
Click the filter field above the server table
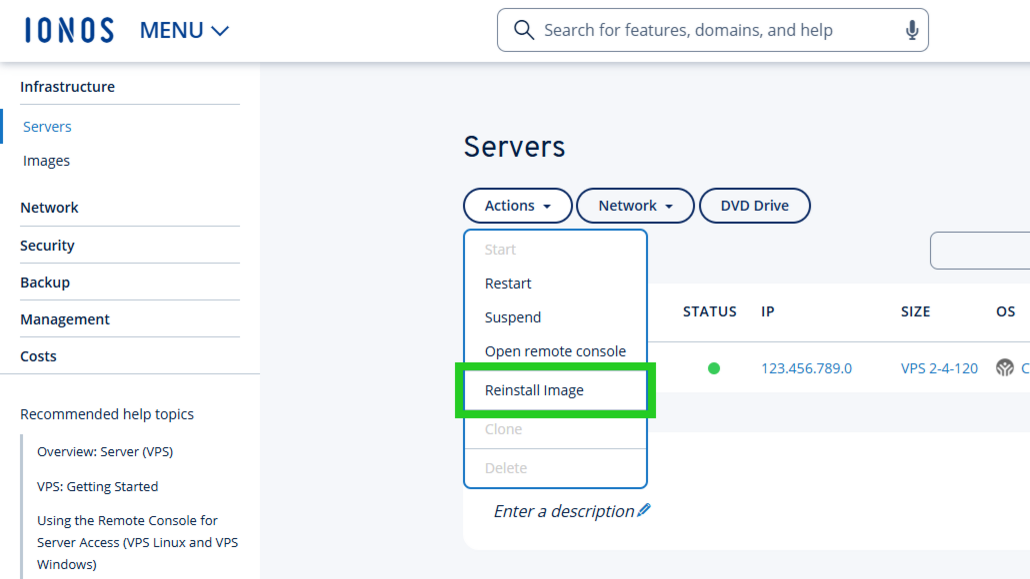pyautogui.click(x=980, y=250)
